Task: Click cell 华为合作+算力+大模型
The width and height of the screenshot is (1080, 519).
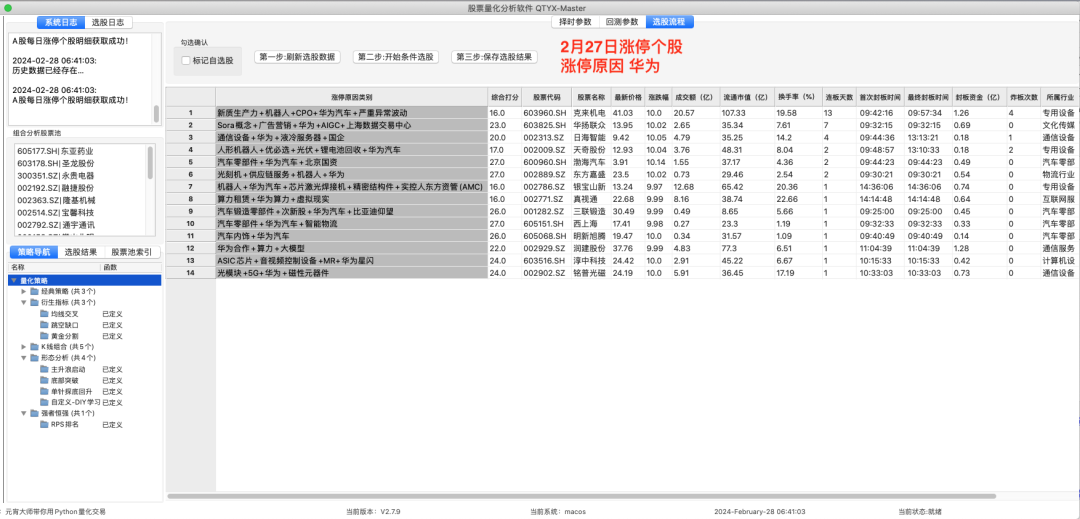Action: (351, 248)
